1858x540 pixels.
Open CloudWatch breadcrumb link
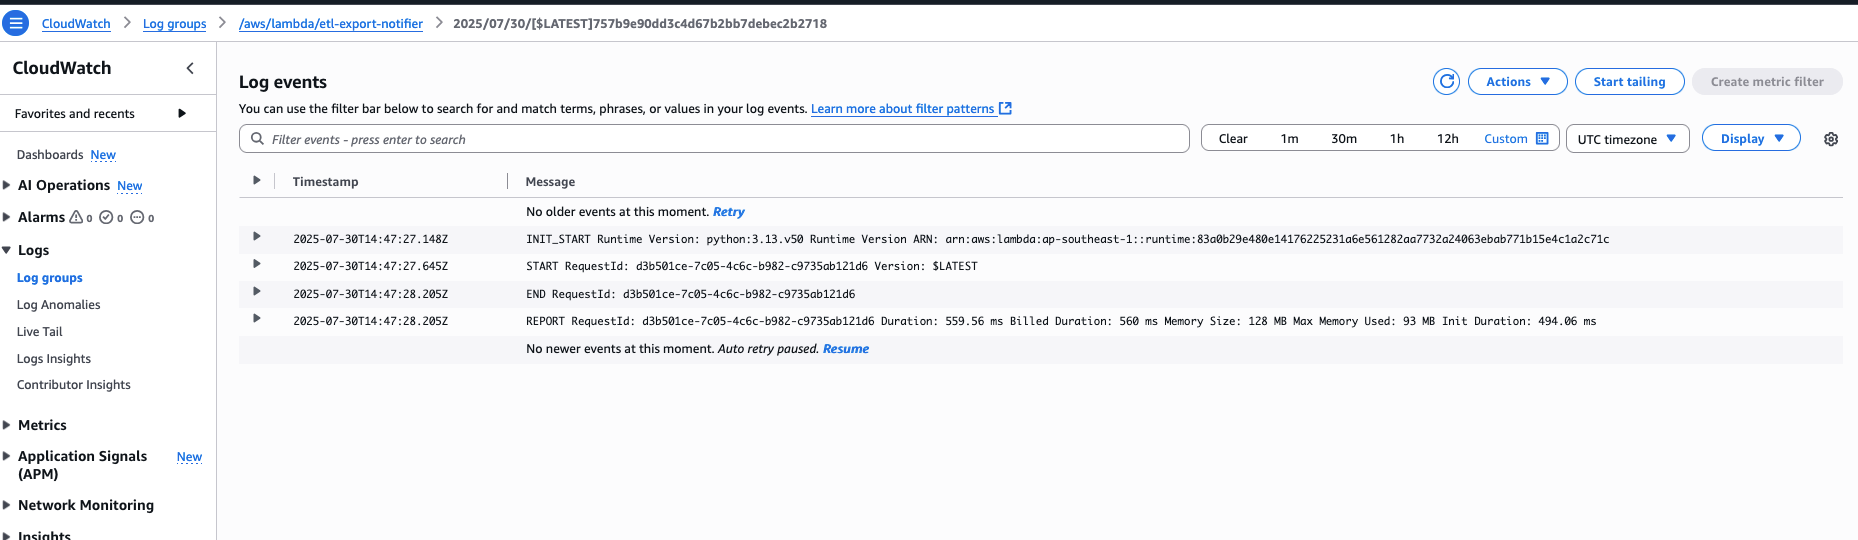point(76,24)
